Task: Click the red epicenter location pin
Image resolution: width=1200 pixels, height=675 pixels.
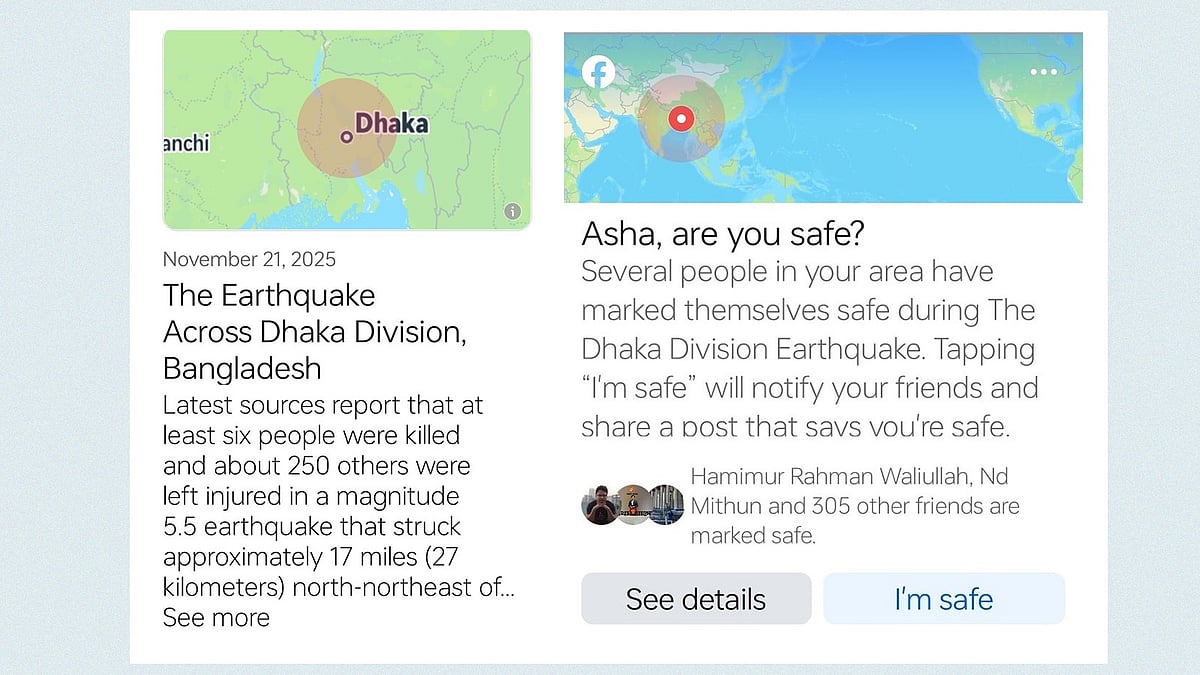Action: coord(681,120)
